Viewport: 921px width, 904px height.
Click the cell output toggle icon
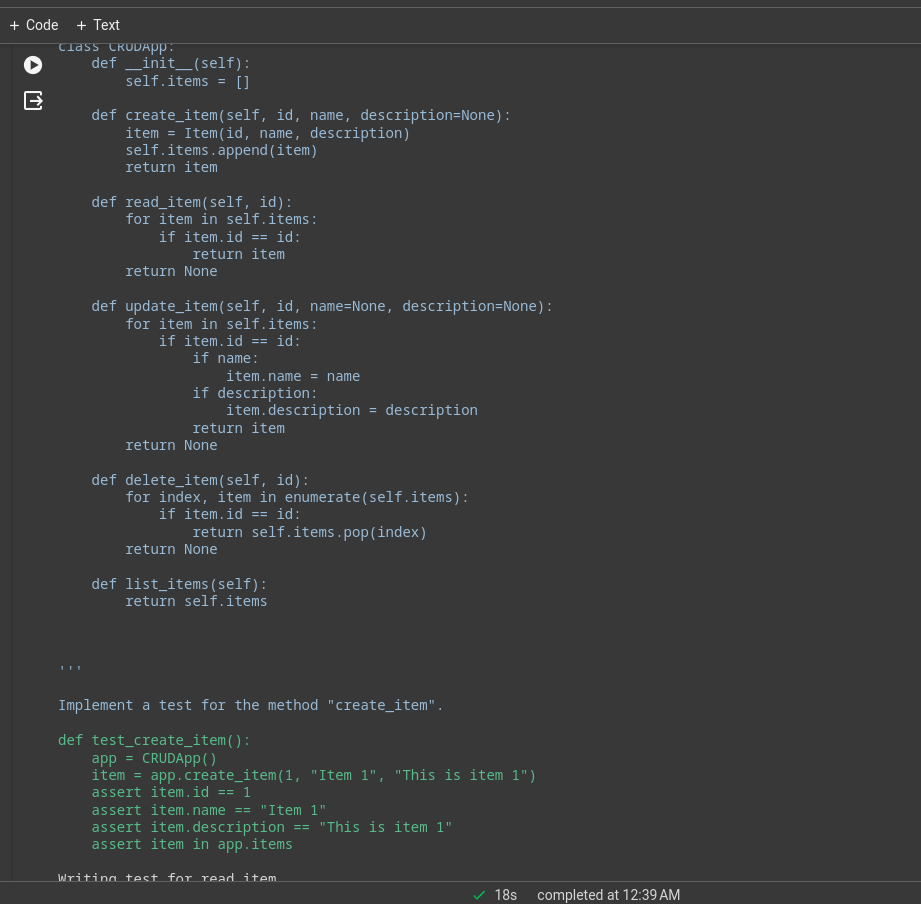[33, 100]
